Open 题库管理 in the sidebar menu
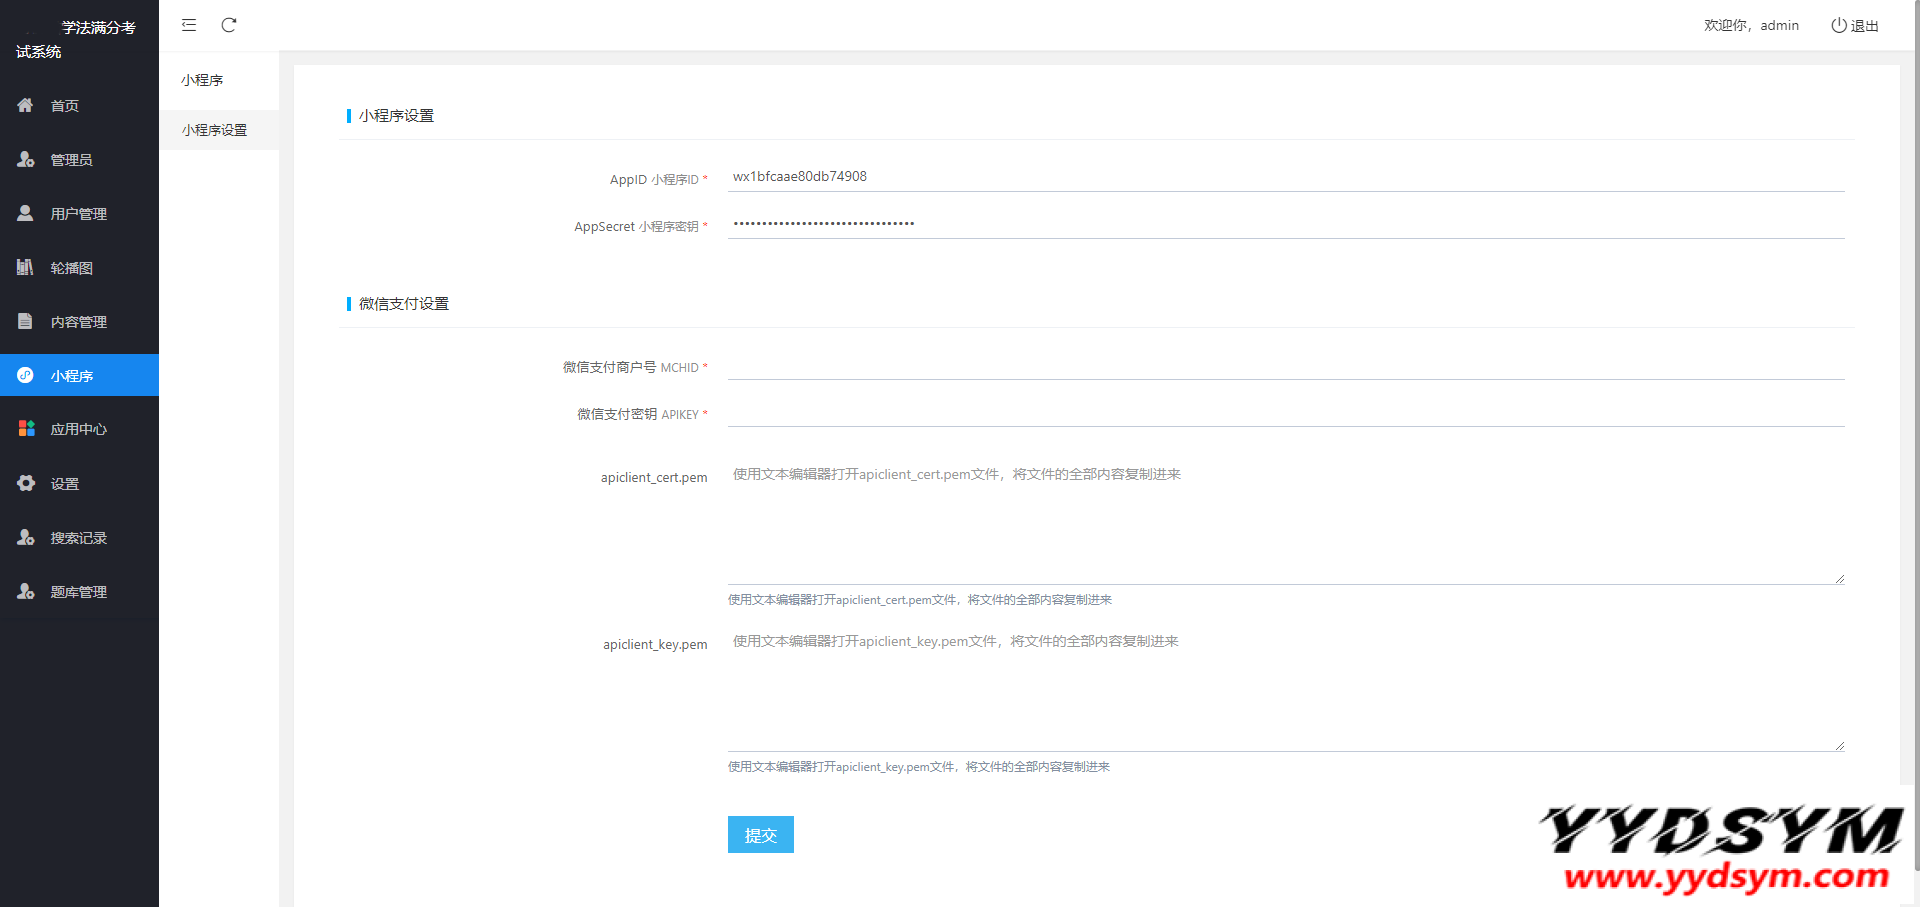Image resolution: width=1920 pixels, height=907 pixels. (x=78, y=592)
